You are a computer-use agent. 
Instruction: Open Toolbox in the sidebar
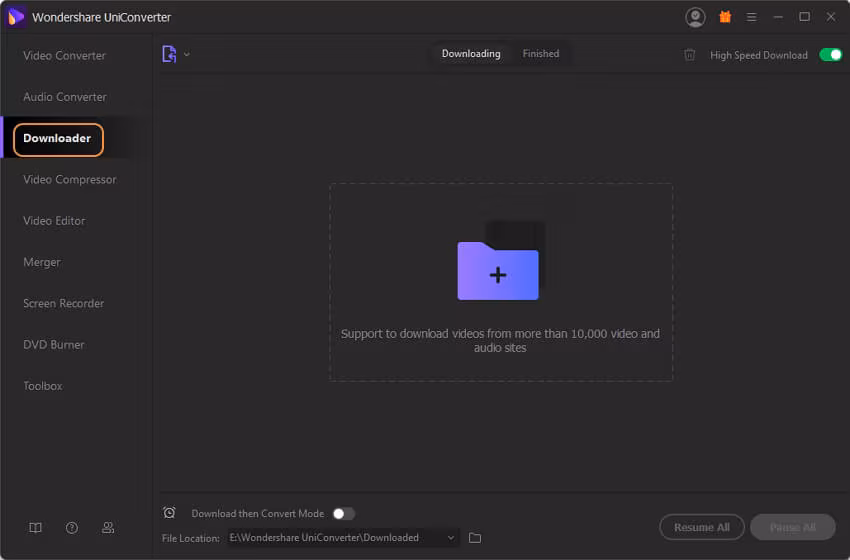coord(43,386)
